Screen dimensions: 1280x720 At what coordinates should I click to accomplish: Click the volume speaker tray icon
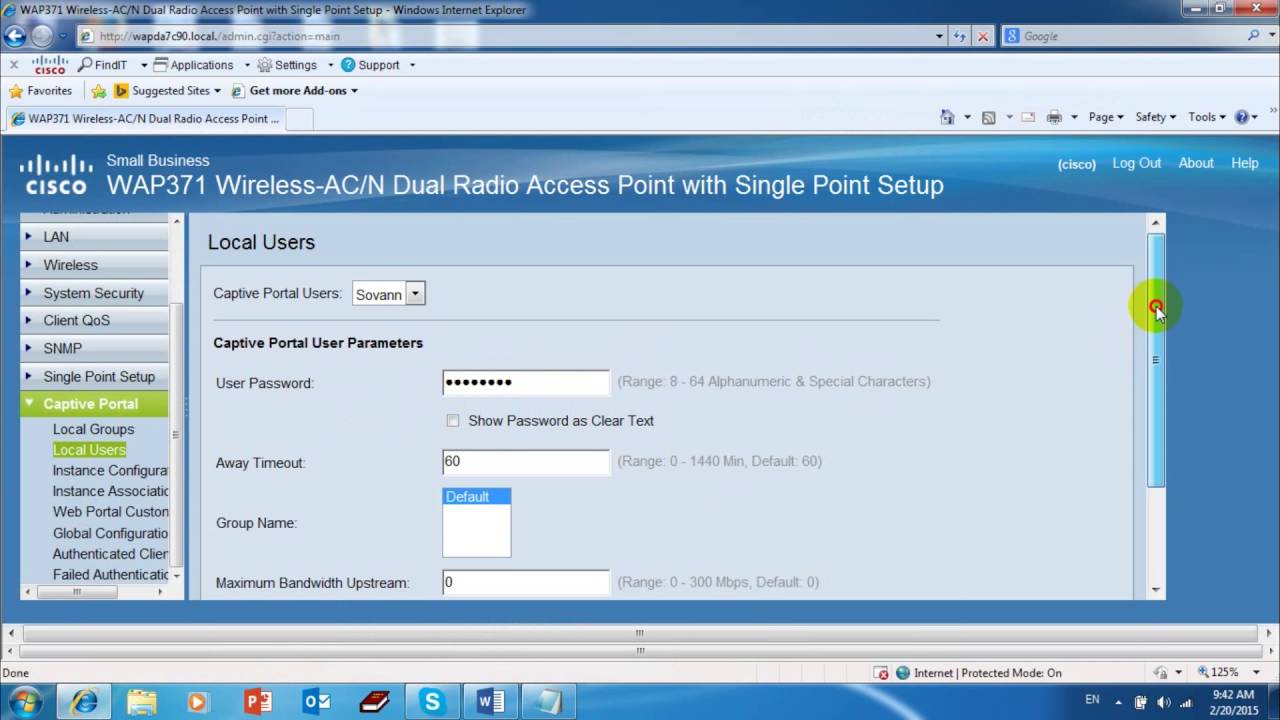point(1163,702)
